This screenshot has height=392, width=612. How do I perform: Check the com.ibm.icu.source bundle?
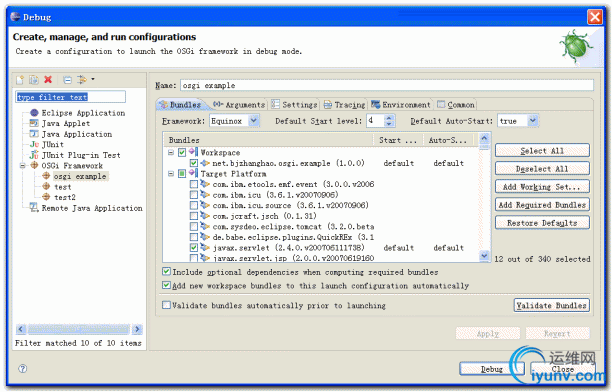pyautogui.click(x=194, y=205)
